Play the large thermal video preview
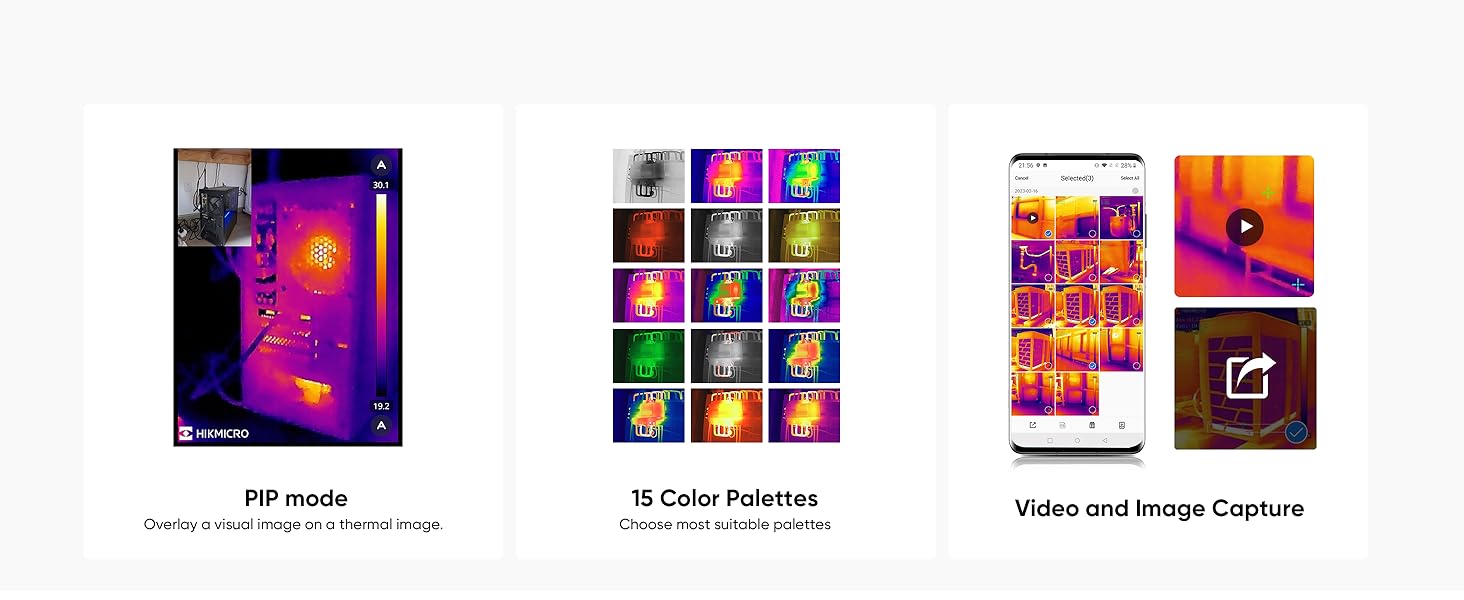 coord(1244,227)
